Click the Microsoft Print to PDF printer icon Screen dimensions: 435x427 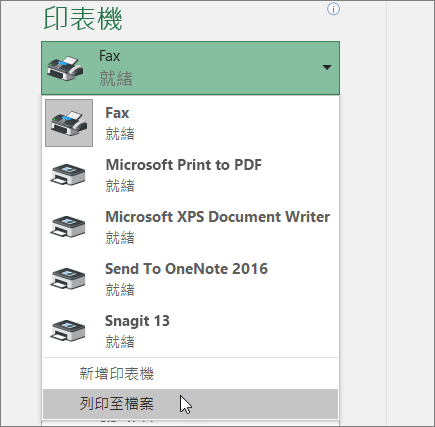tap(68, 174)
